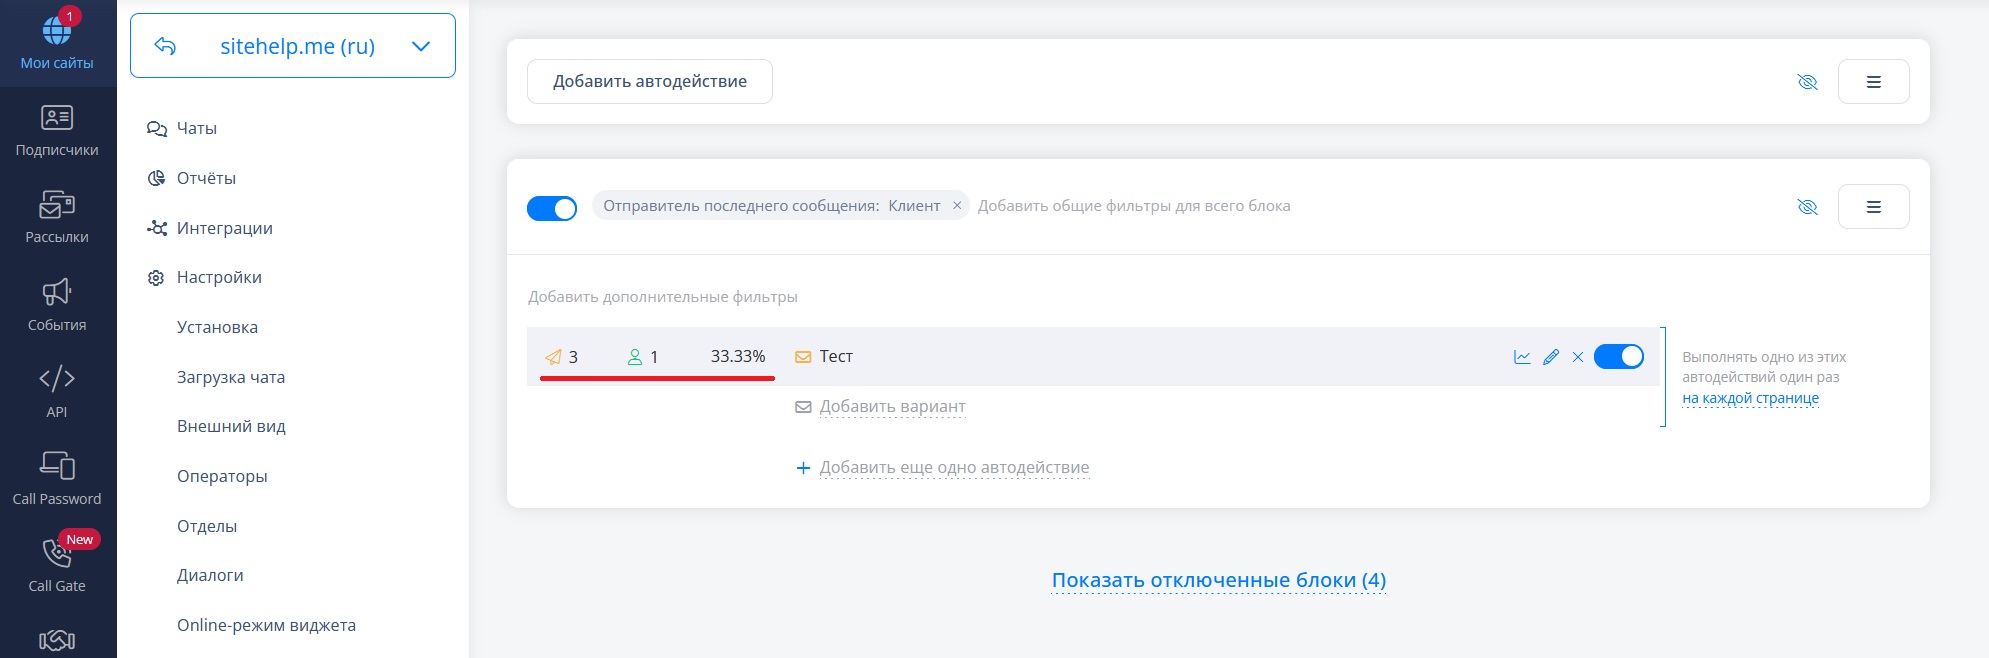Delete the Тест autoaction with X icon
Image resolution: width=1989 pixels, height=658 pixels.
pos(1578,357)
